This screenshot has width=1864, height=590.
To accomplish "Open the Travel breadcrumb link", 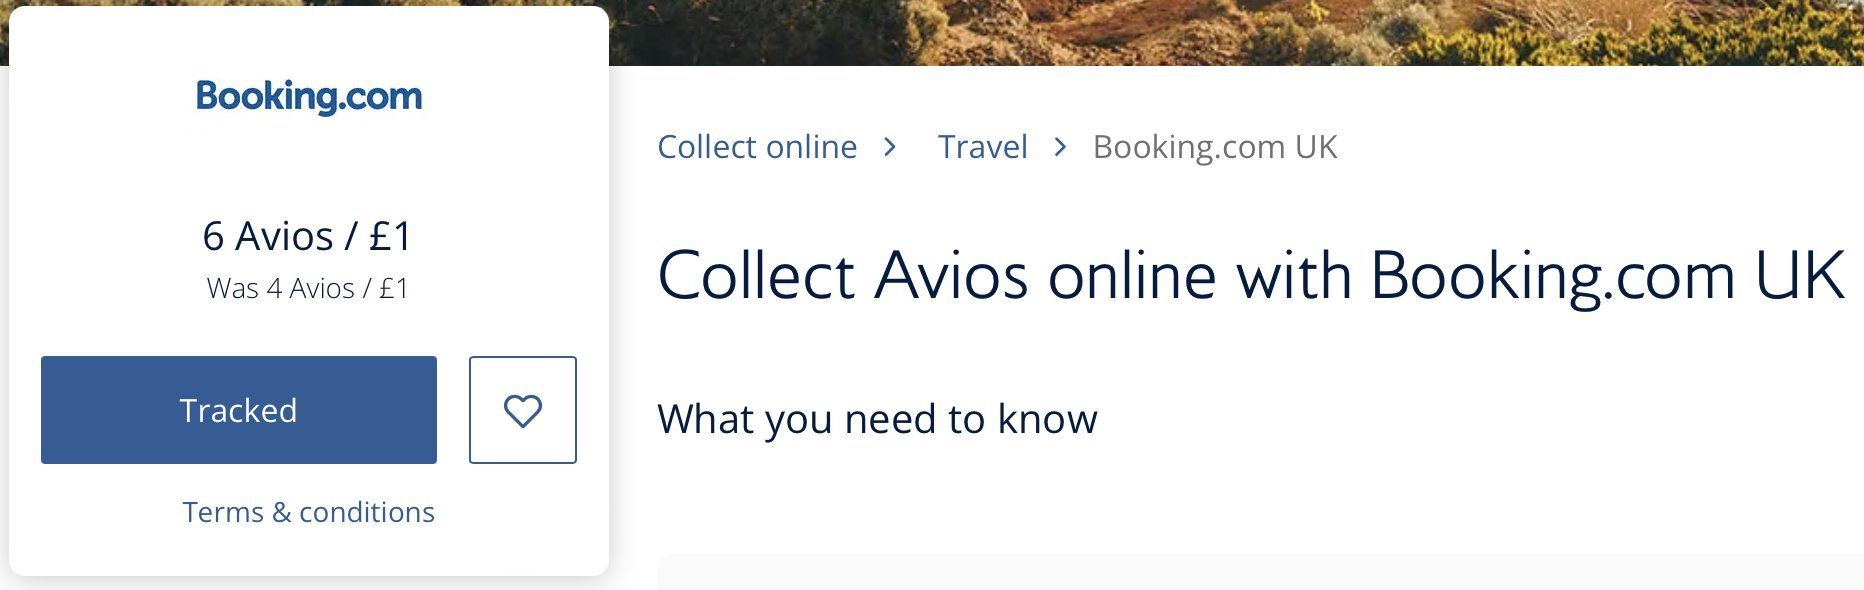I will coord(982,147).
